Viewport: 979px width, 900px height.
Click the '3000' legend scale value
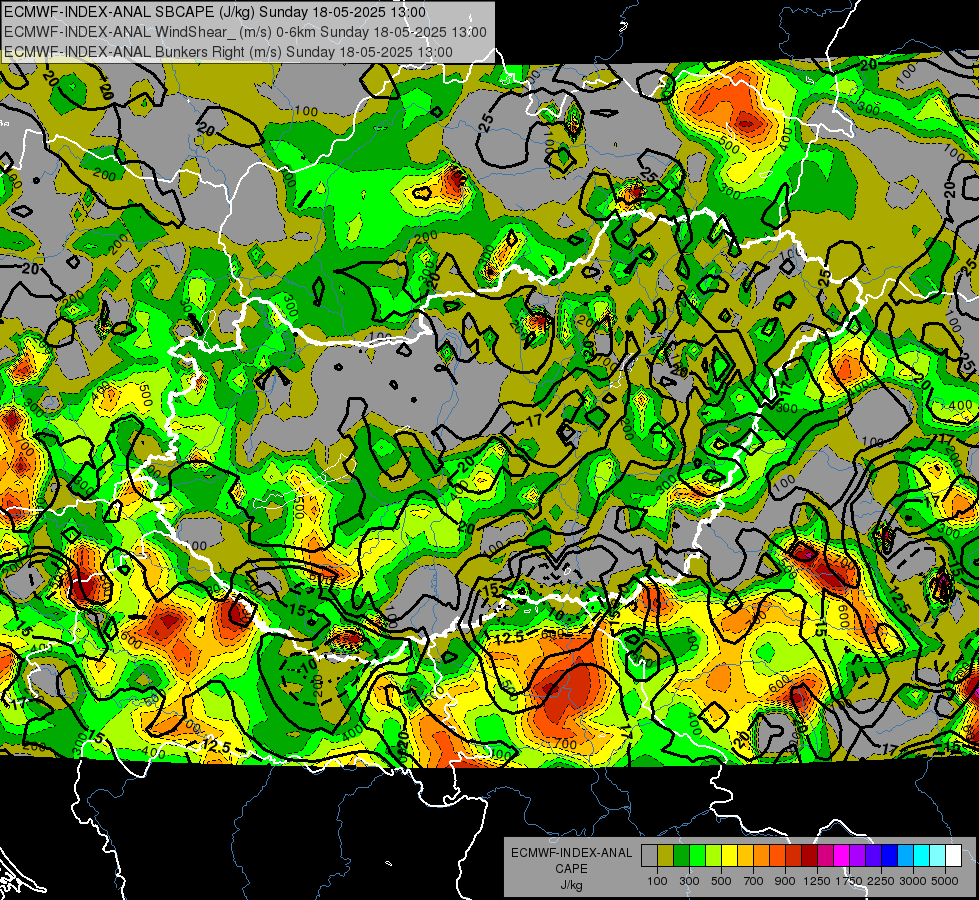[x=913, y=881]
